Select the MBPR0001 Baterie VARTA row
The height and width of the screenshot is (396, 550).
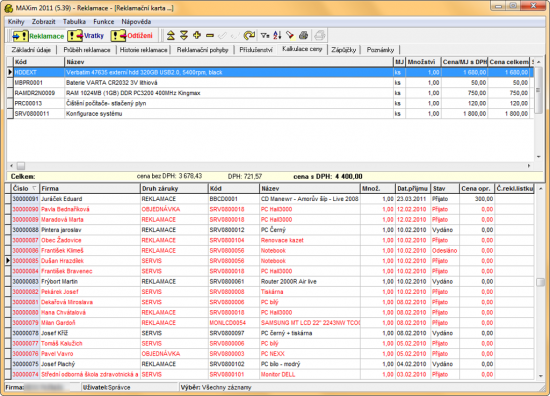[x=270, y=82]
